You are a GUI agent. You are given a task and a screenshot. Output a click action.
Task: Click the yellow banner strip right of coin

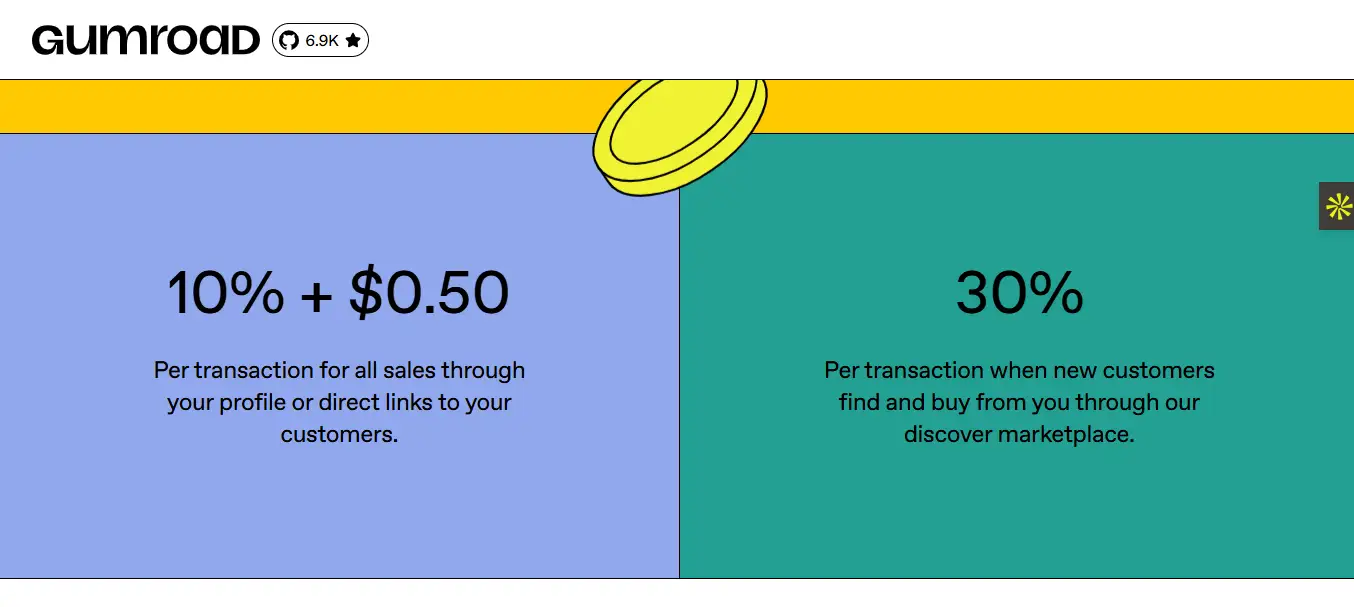point(1050,107)
